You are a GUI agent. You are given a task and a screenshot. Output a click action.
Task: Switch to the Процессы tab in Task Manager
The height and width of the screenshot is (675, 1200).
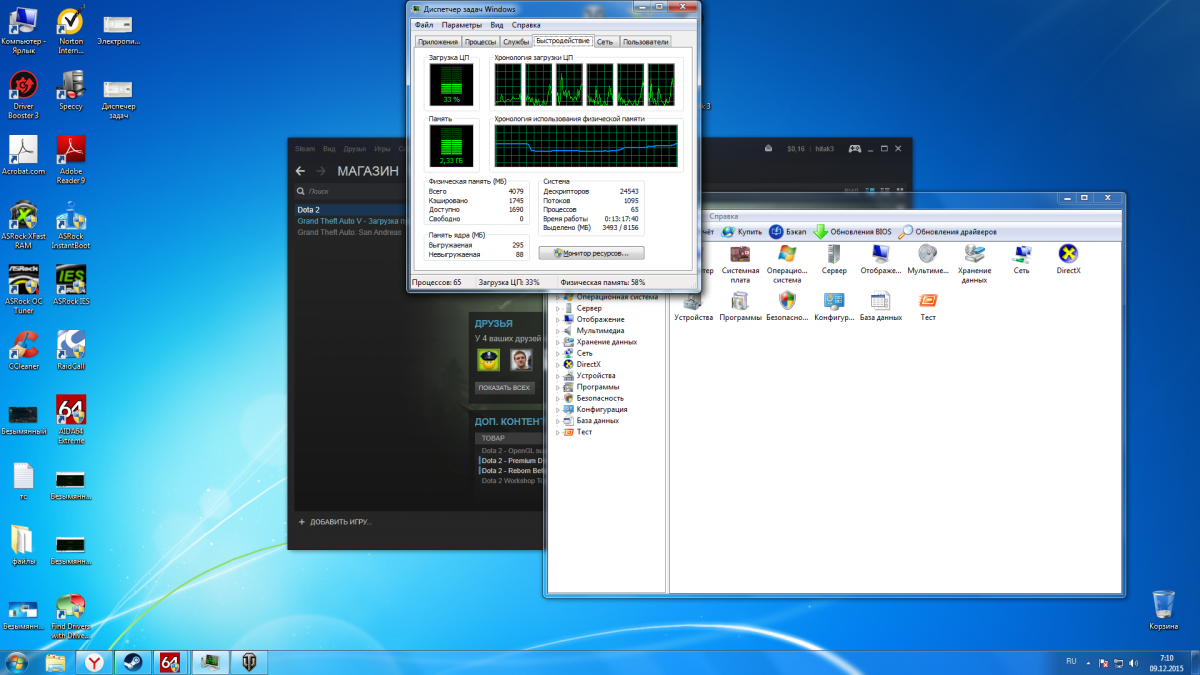[480, 42]
